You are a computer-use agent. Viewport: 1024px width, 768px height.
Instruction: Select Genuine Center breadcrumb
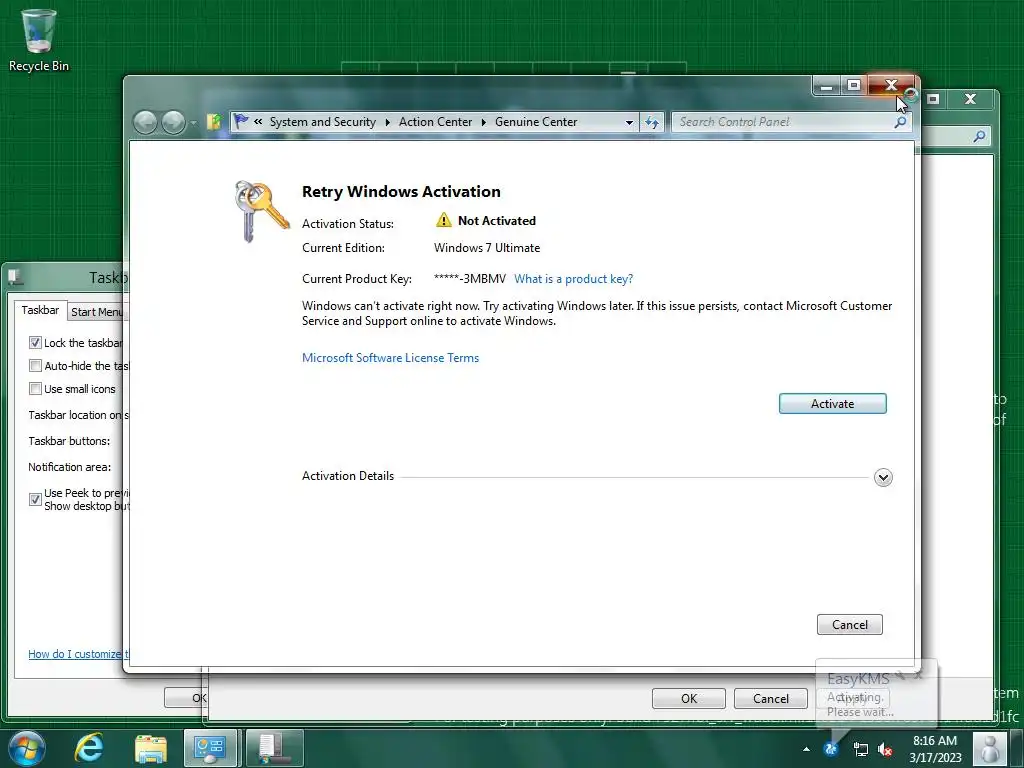click(536, 122)
